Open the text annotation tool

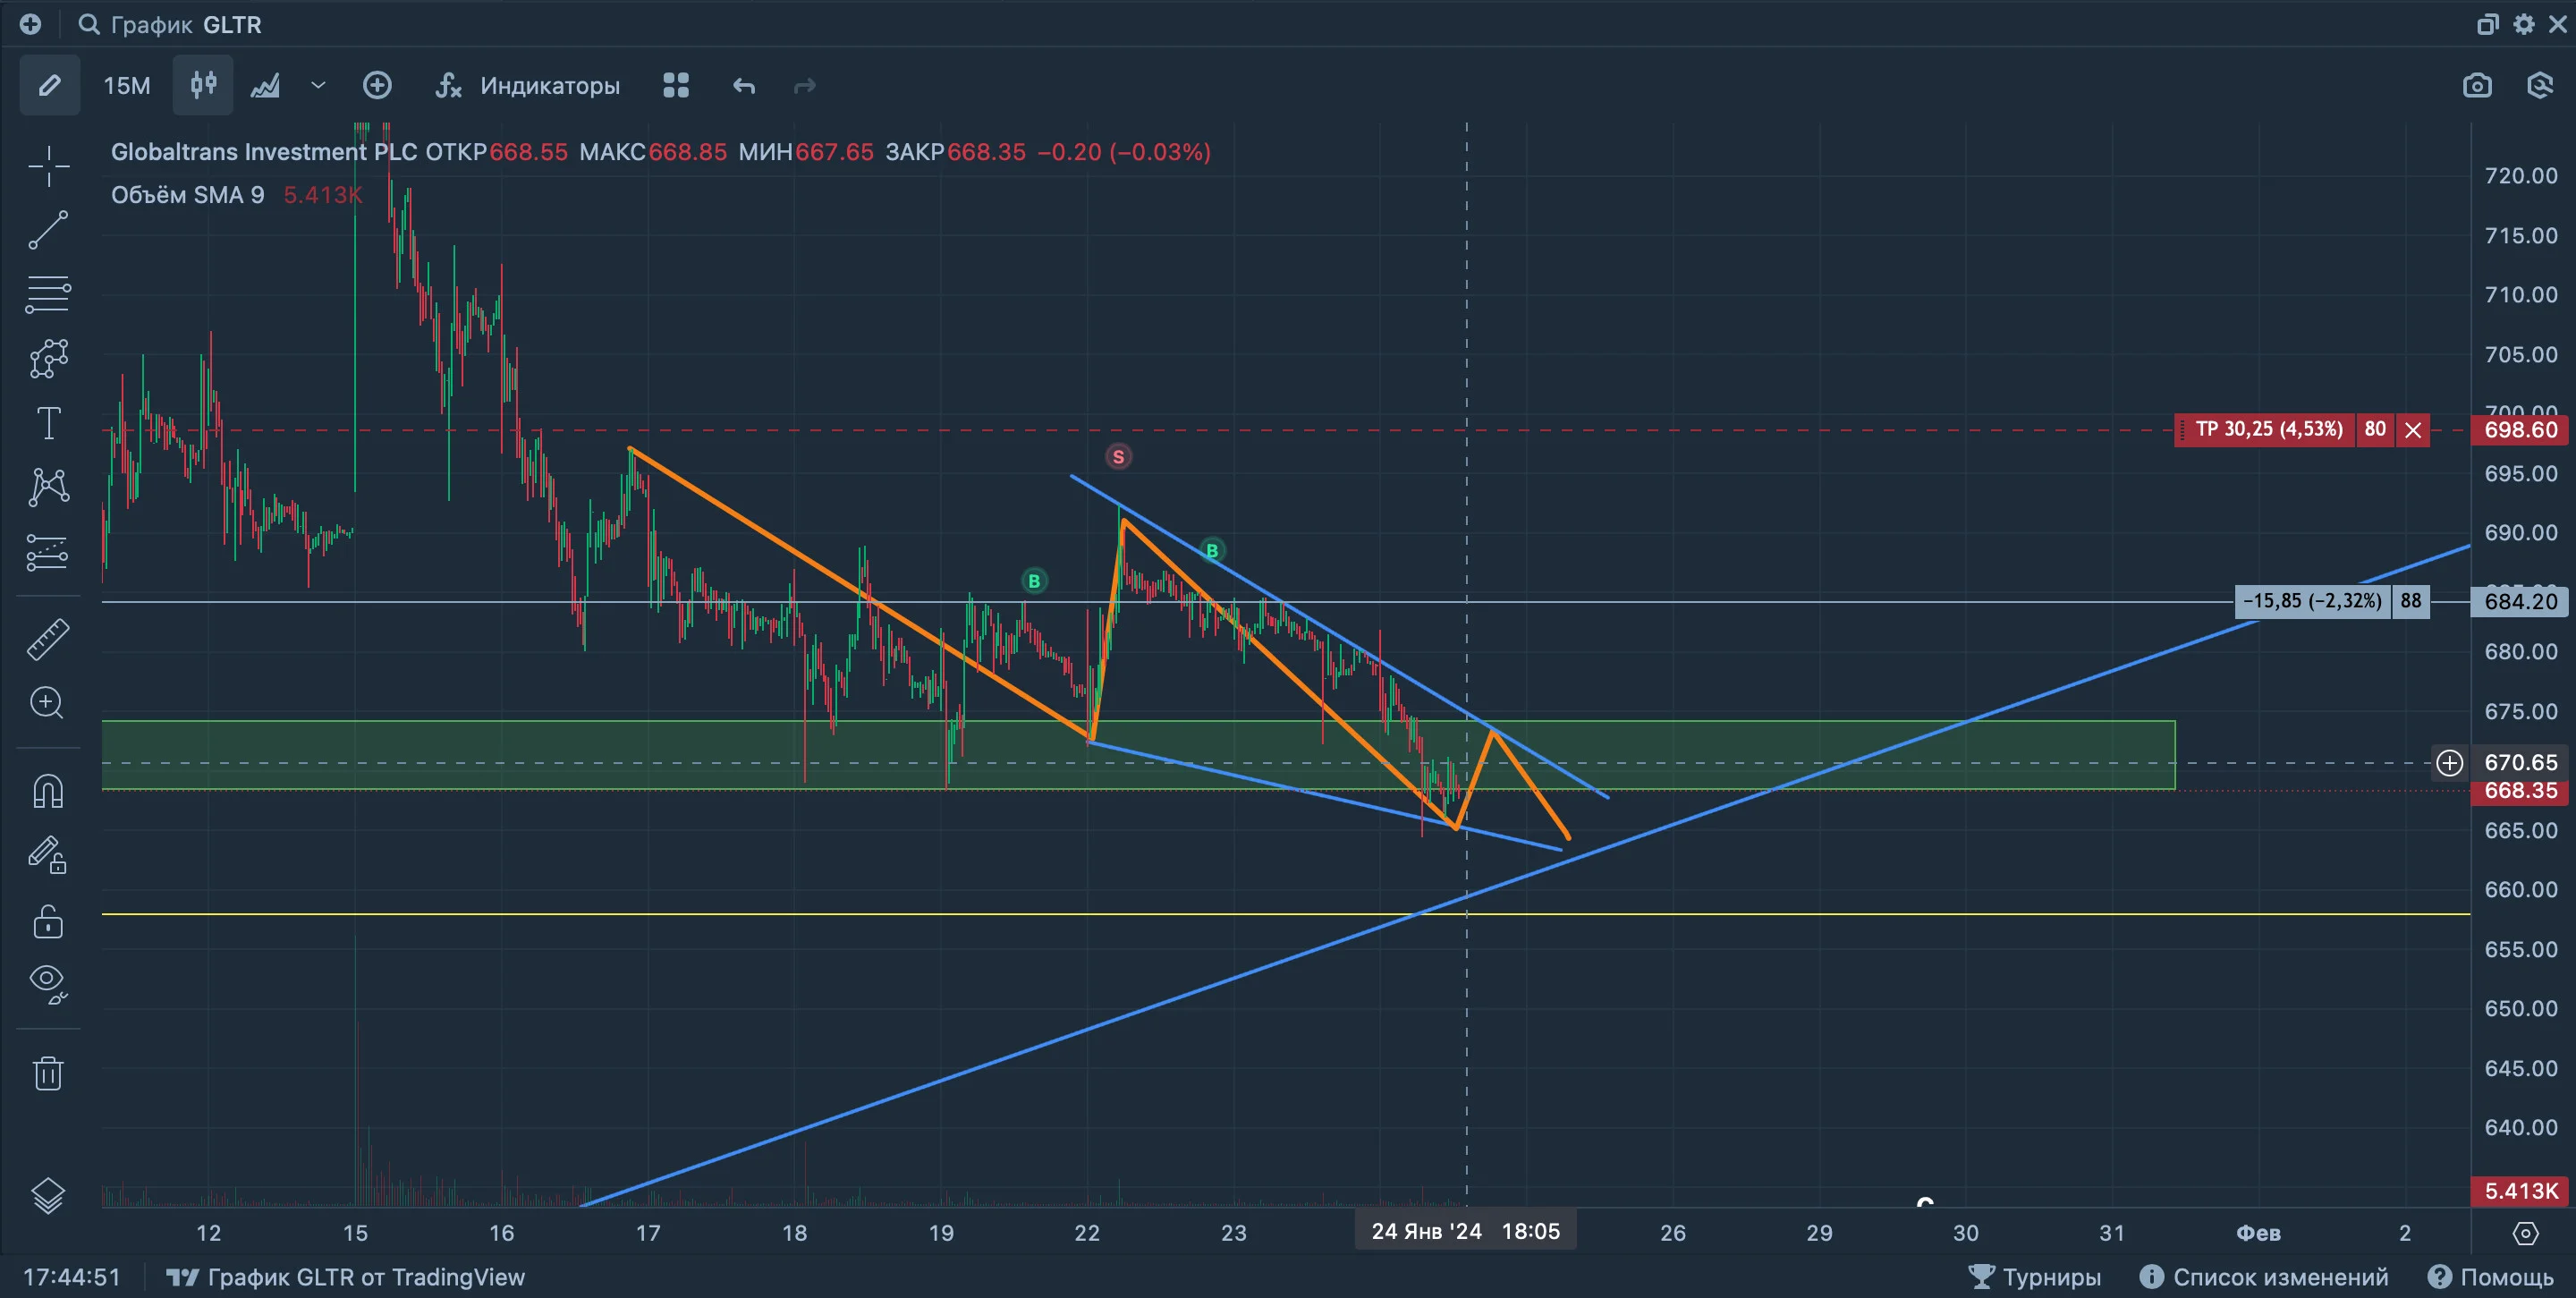[48, 423]
